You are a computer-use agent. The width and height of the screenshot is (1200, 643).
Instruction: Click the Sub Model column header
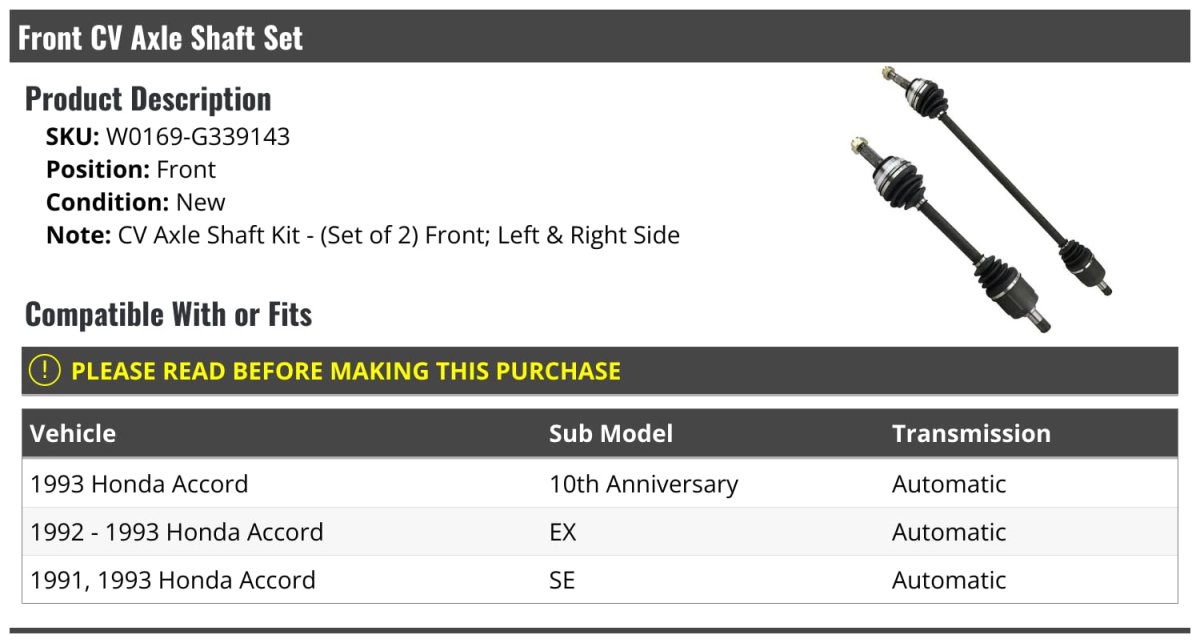(x=611, y=433)
